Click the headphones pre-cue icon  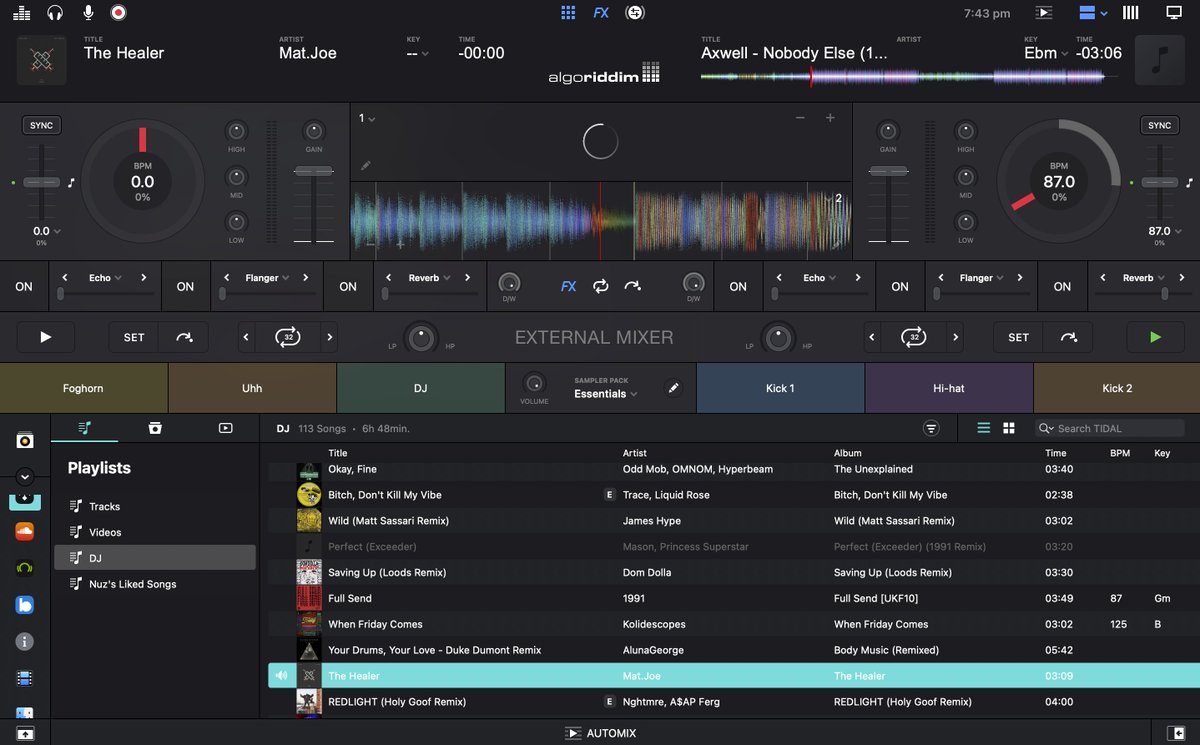tap(55, 13)
